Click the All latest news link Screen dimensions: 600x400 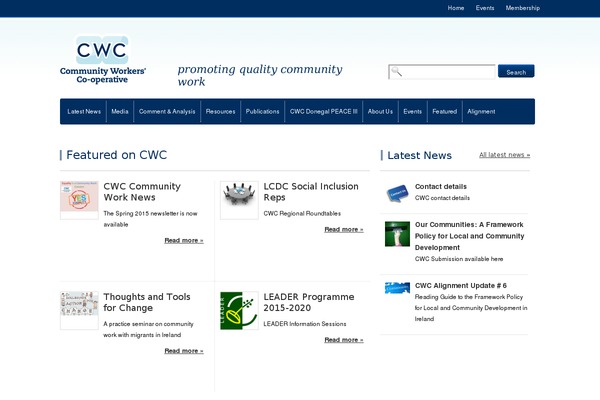point(504,155)
